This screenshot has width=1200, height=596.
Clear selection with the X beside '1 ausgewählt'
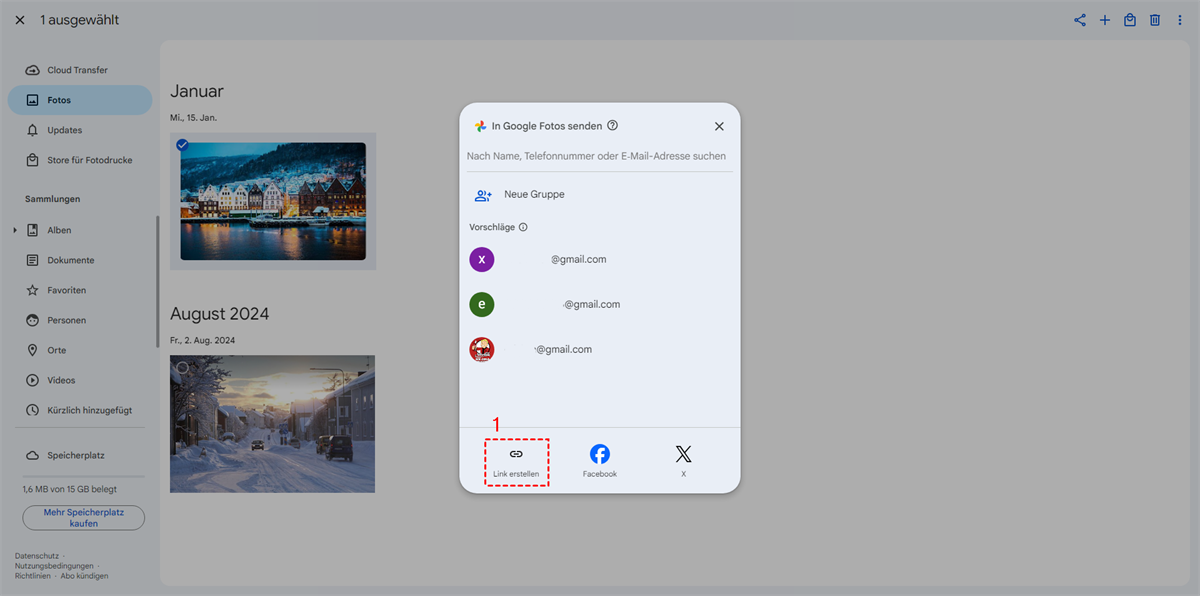tap(20, 20)
